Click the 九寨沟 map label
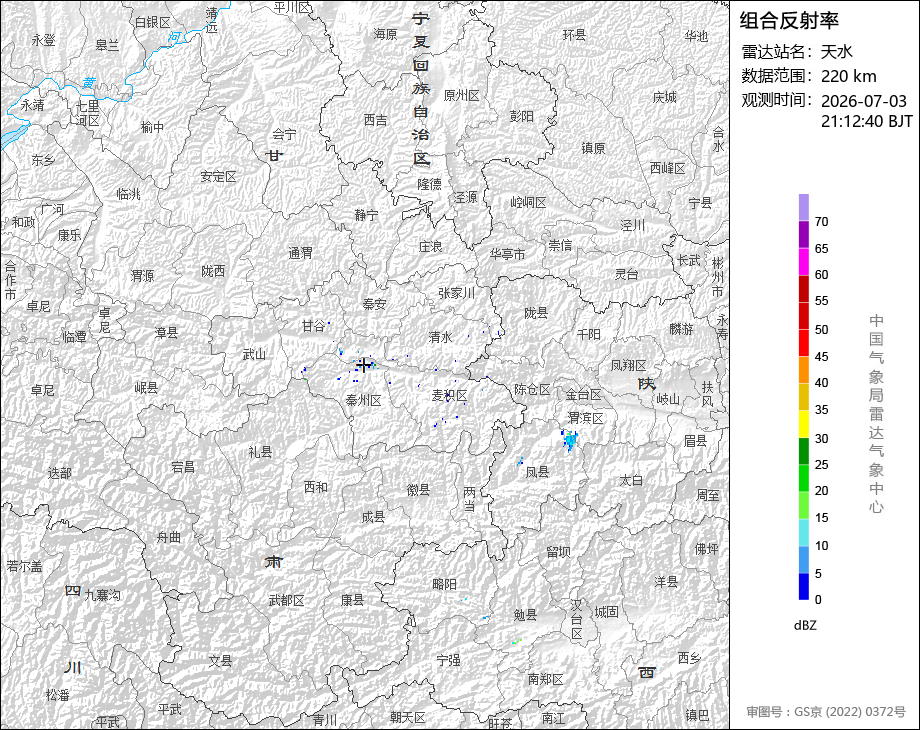The width and height of the screenshot is (920, 730). click(102, 595)
